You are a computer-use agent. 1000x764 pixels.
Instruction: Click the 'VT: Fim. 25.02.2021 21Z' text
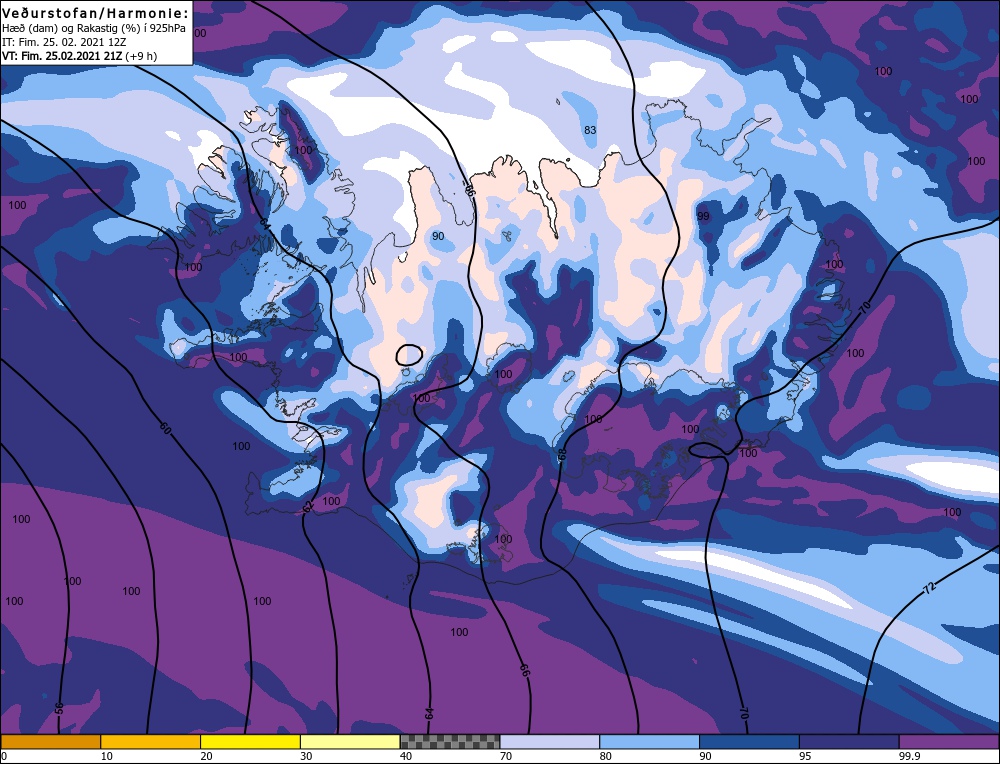pos(62,56)
